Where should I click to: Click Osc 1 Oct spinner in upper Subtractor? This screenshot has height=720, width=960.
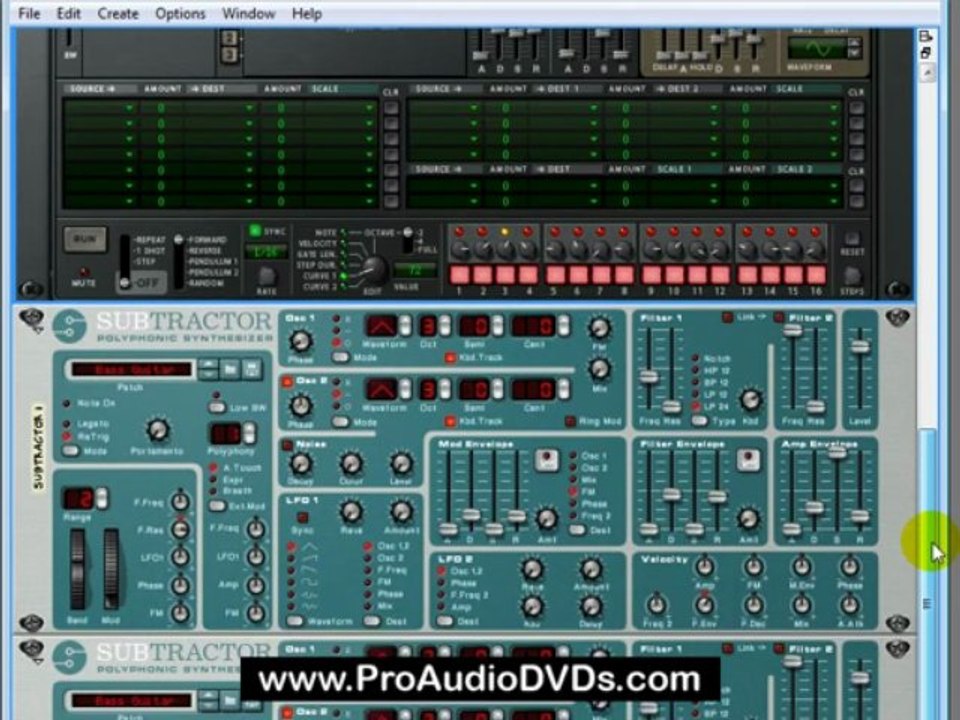(445, 326)
